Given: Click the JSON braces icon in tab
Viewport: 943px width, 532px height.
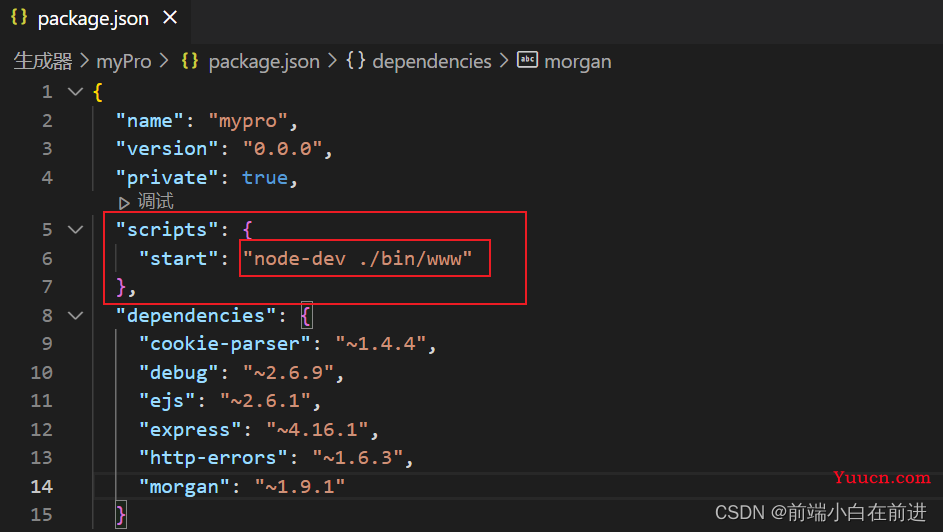Looking at the screenshot, I should click(x=19, y=17).
